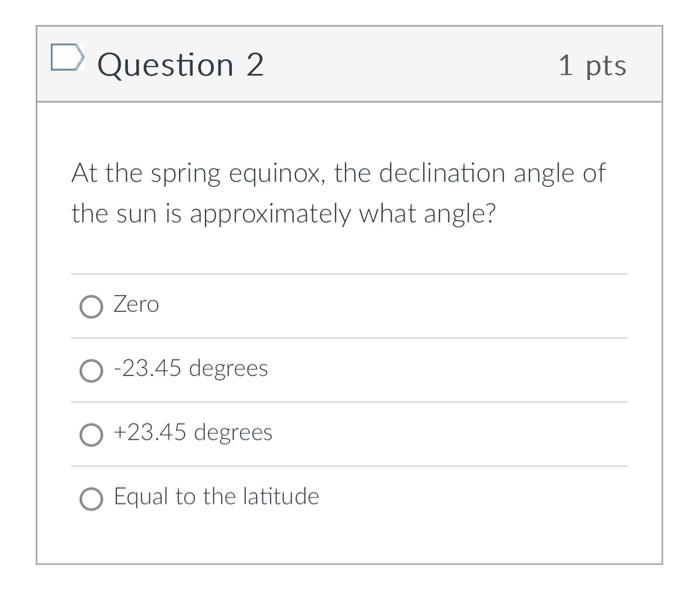Pick the +23.45 degrees radio button

coord(91,434)
